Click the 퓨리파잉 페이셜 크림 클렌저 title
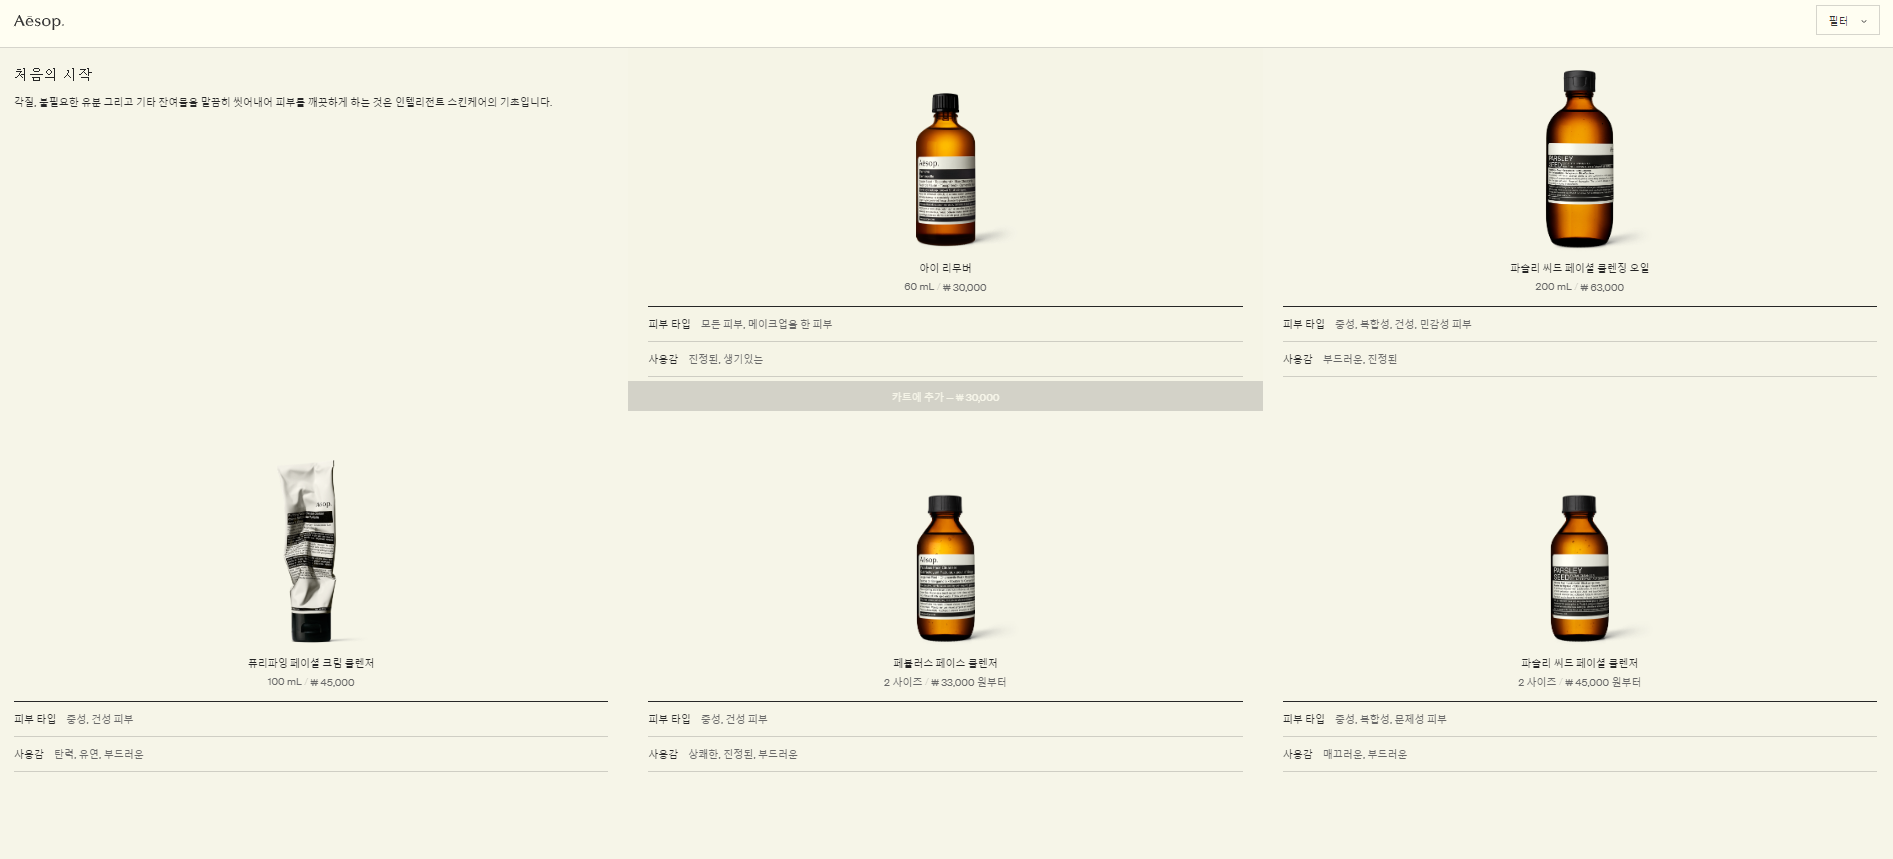Screen dimensions: 1893x859 coord(311,663)
